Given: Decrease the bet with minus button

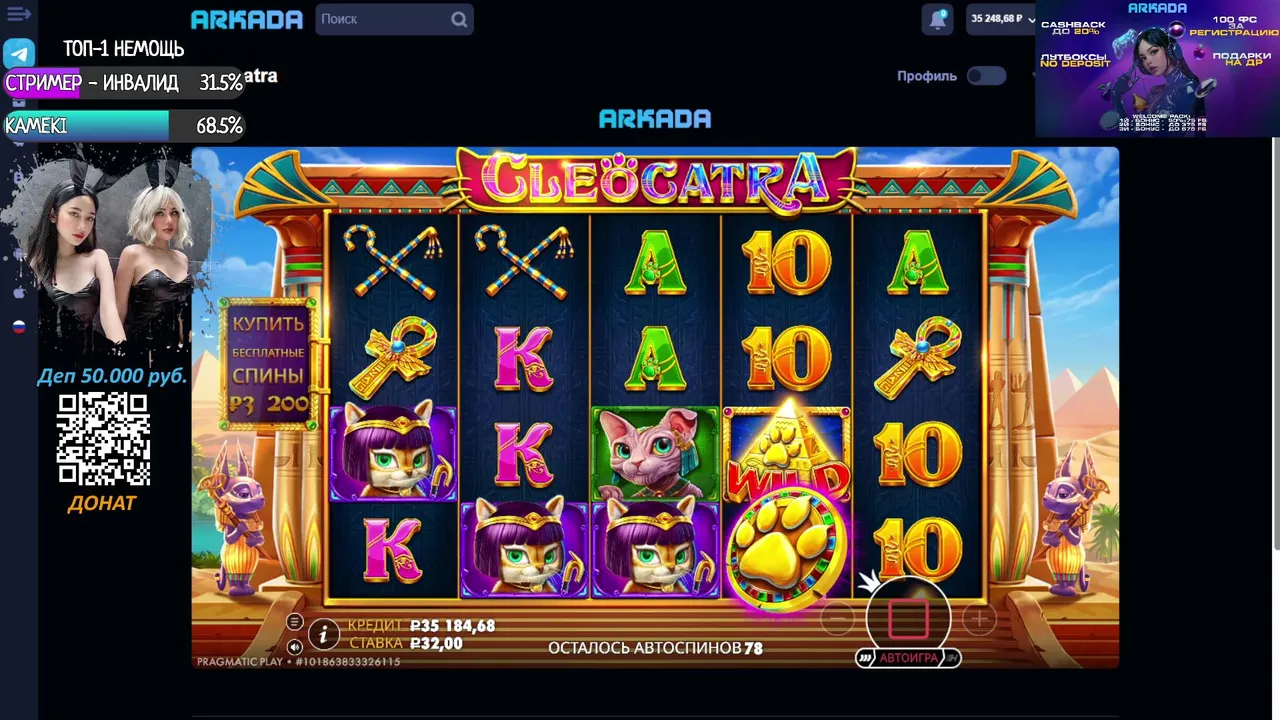Looking at the screenshot, I should (x=838, y=620).
